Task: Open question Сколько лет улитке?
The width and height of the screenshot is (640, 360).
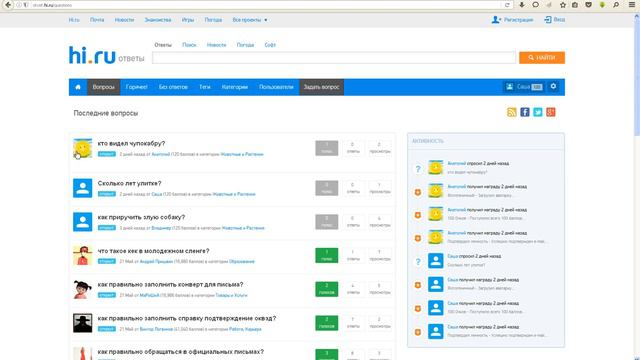Action: (x=129, y=184)
